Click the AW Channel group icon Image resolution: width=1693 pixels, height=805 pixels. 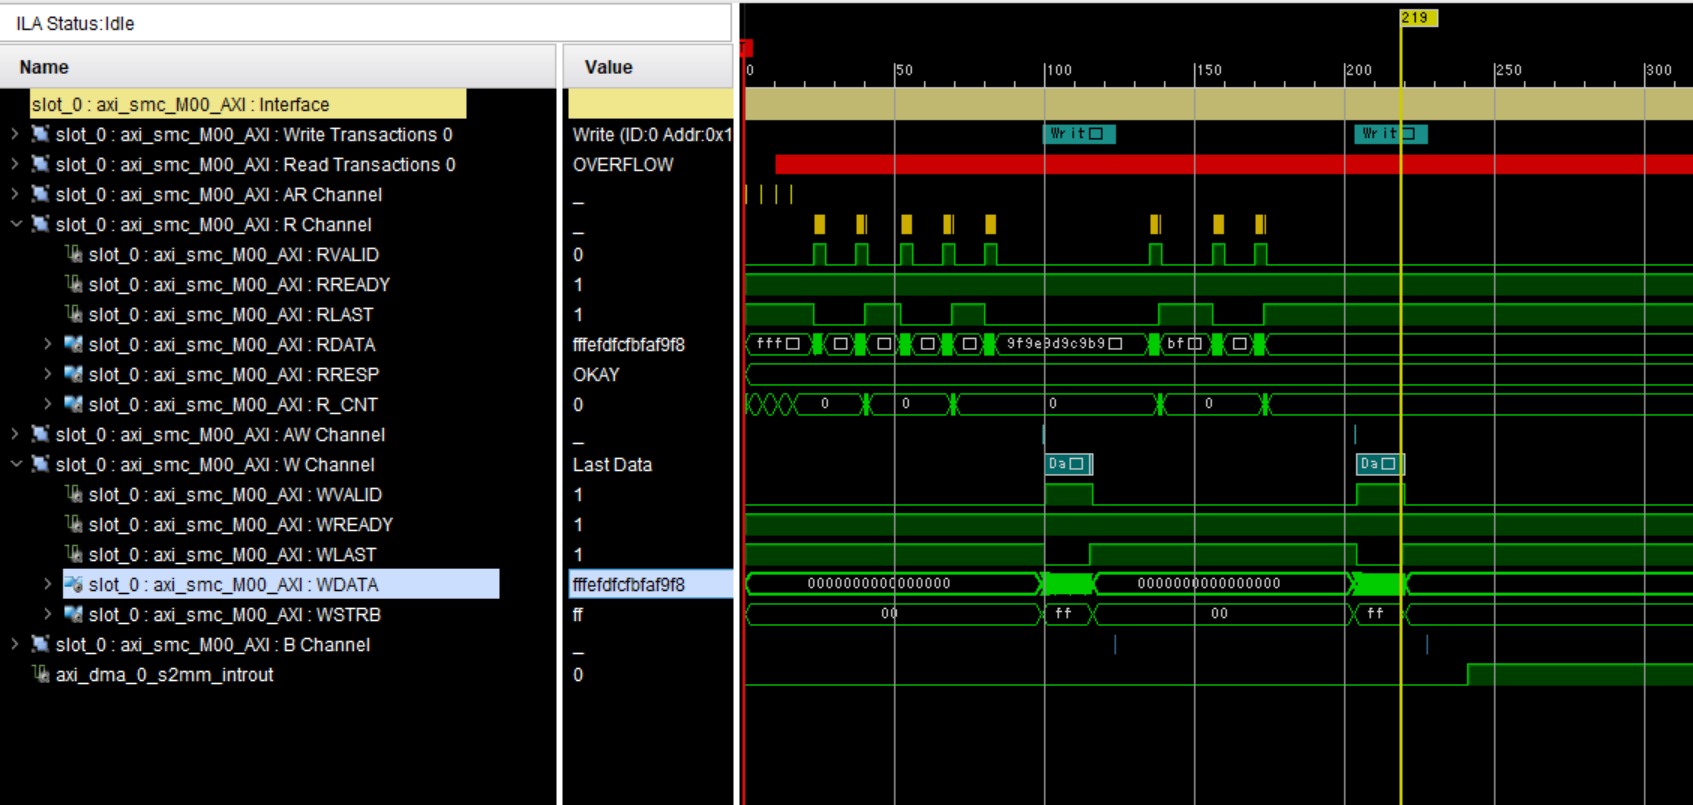(x=40, y=434)
